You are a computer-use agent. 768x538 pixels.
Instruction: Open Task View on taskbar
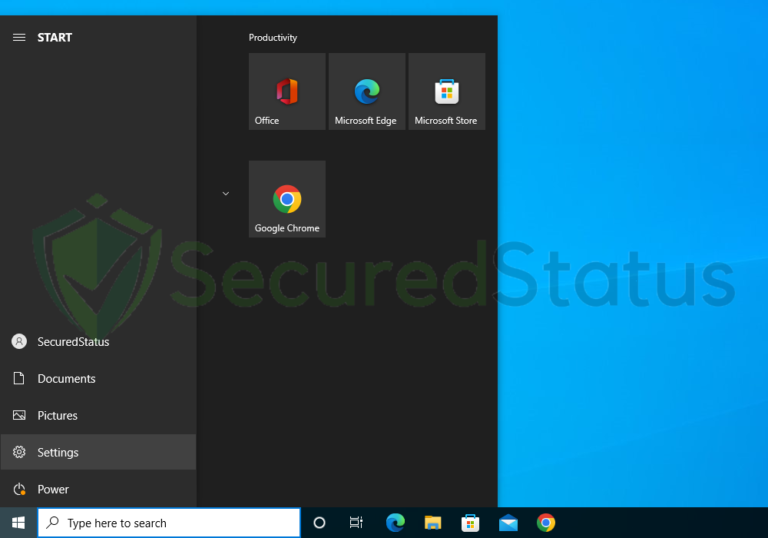(357, 523)
